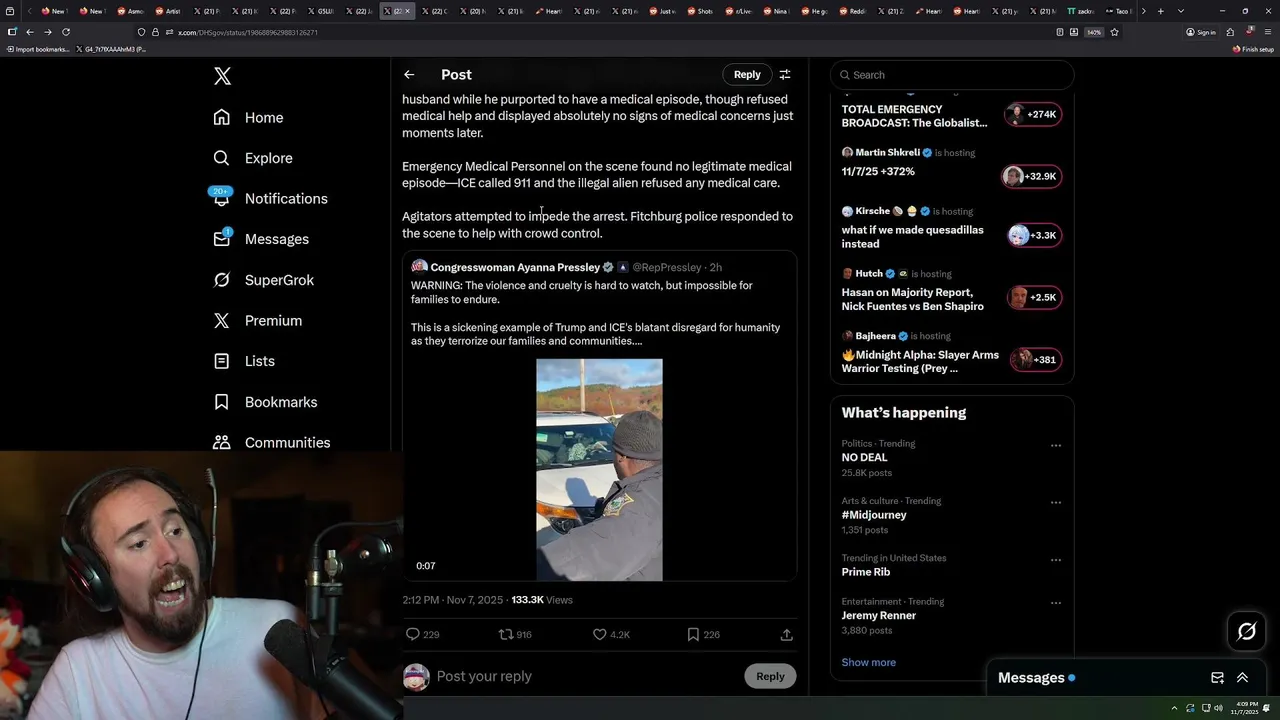
Task: Click the Reply button in the Post header
Action: coord(747,74)
